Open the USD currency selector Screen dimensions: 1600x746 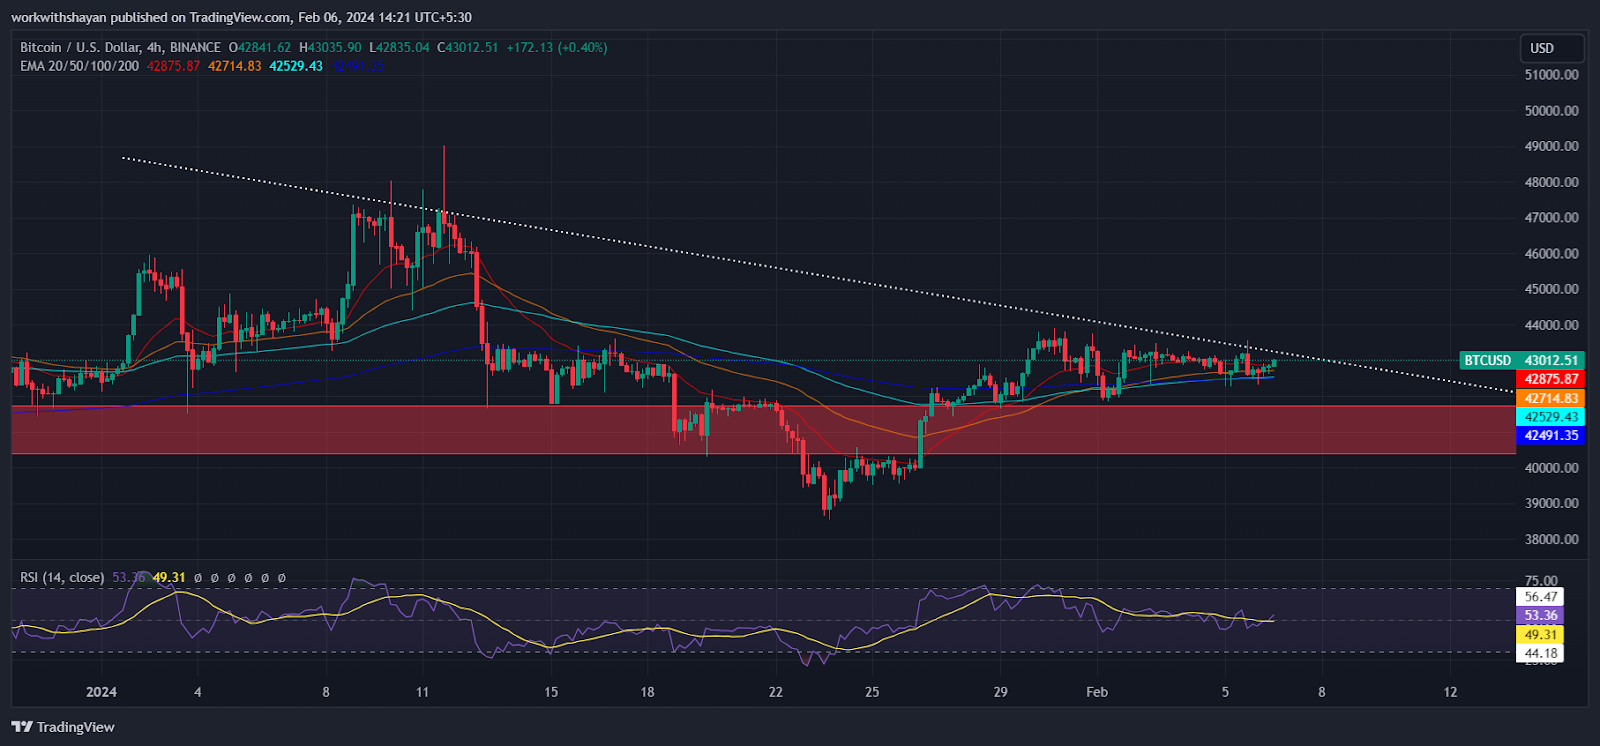pyautogui.click(x=1552, y=48)
